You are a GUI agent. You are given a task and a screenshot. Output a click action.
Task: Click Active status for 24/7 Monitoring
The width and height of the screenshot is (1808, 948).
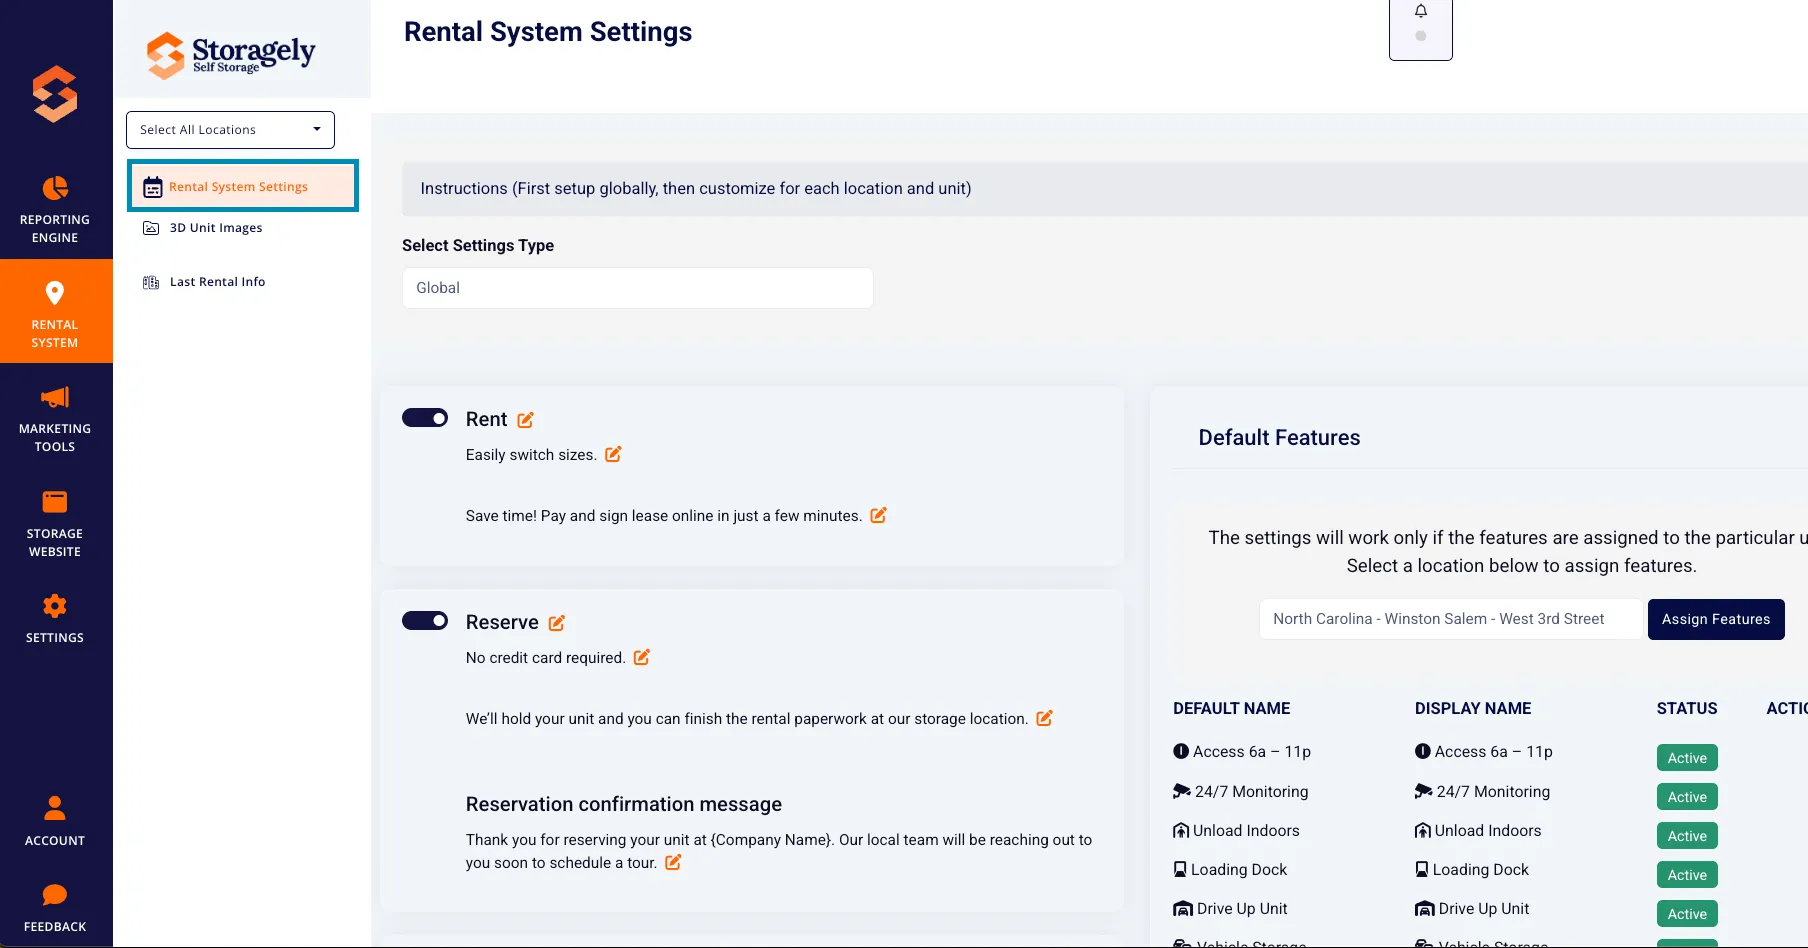pos(1687,797)
